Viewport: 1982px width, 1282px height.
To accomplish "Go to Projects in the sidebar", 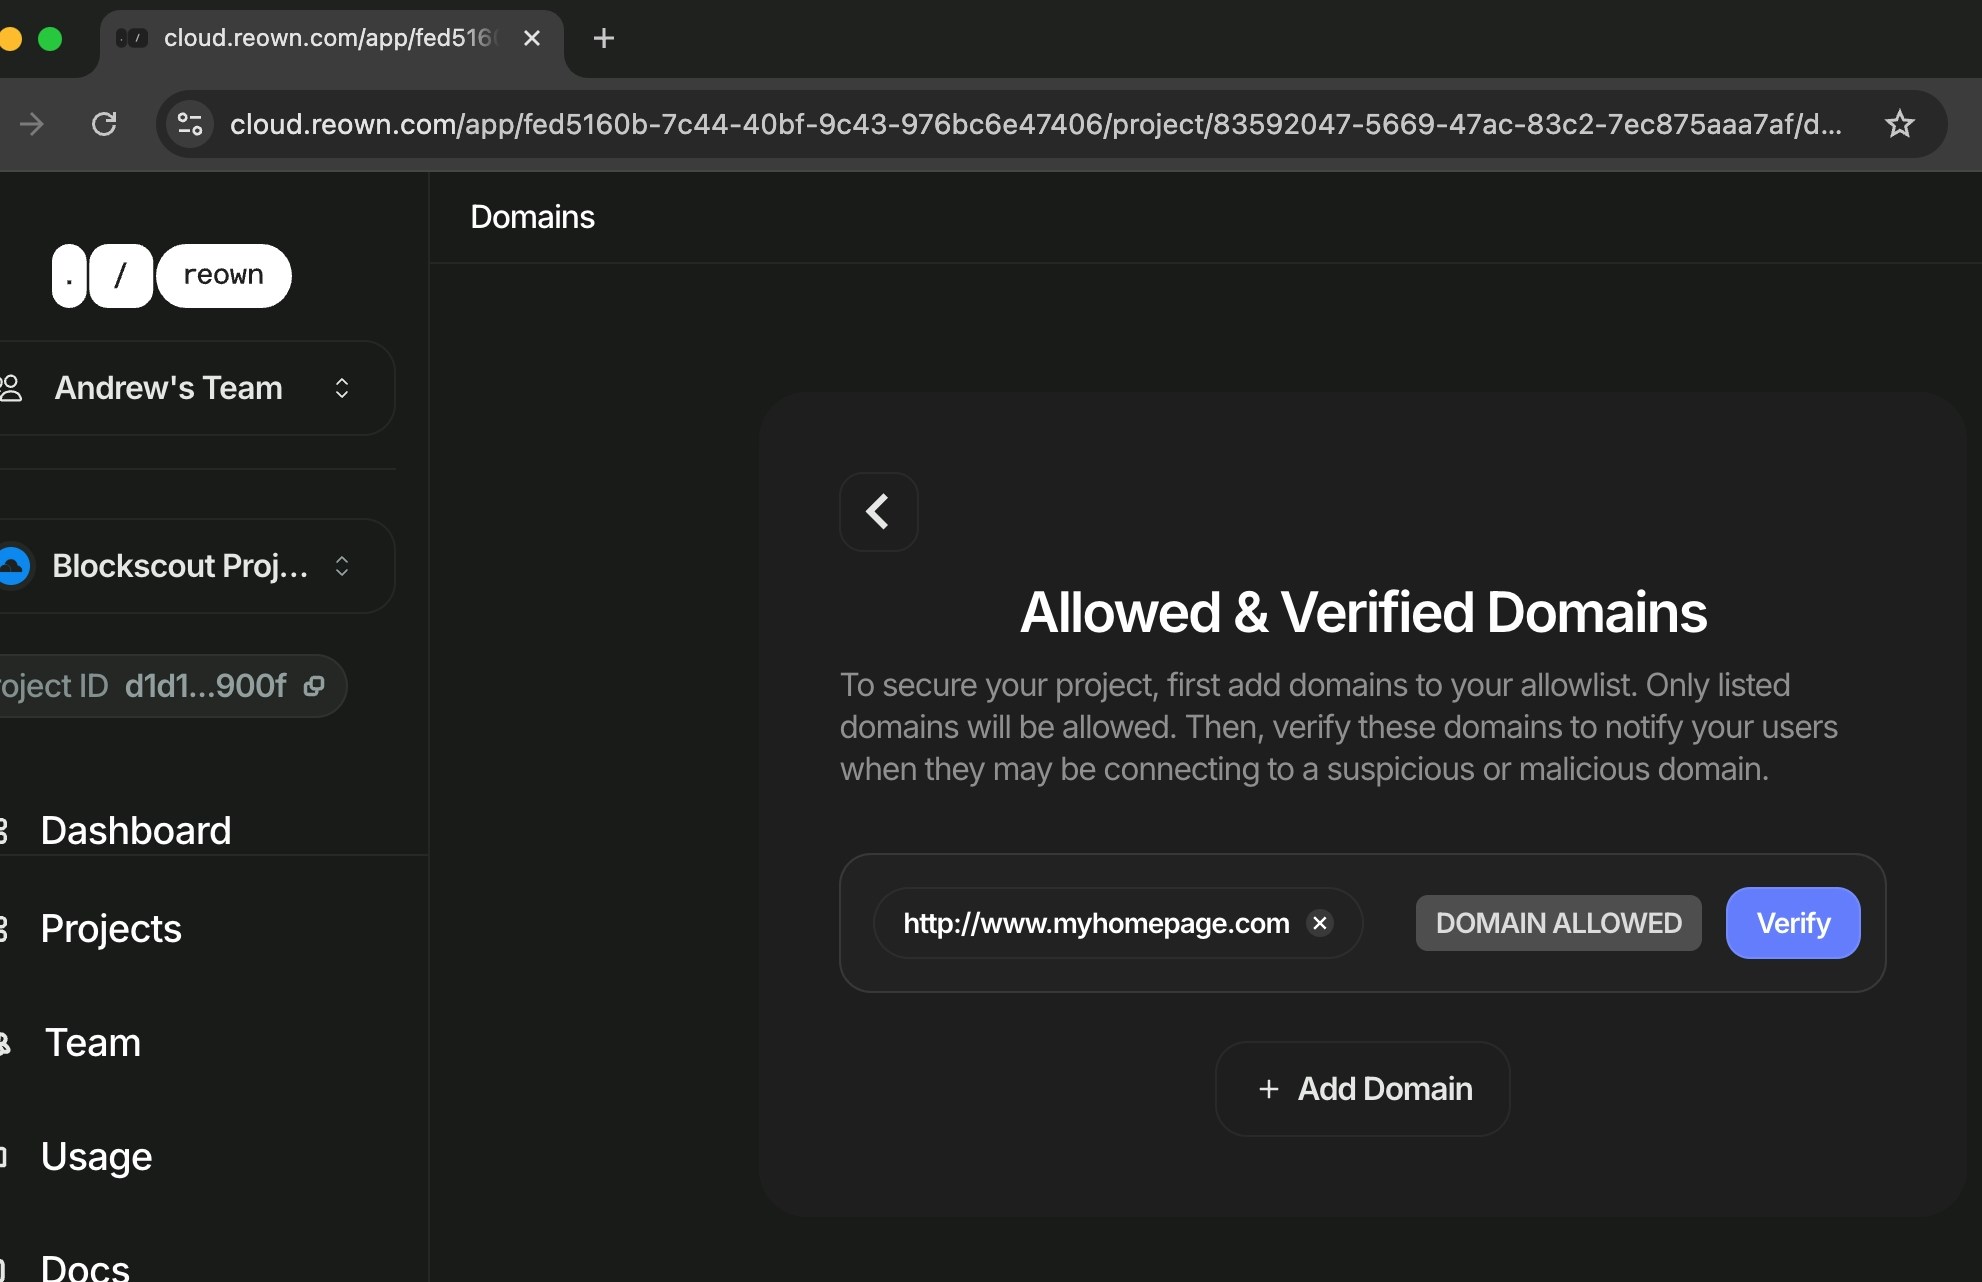I will pos(111,929).
